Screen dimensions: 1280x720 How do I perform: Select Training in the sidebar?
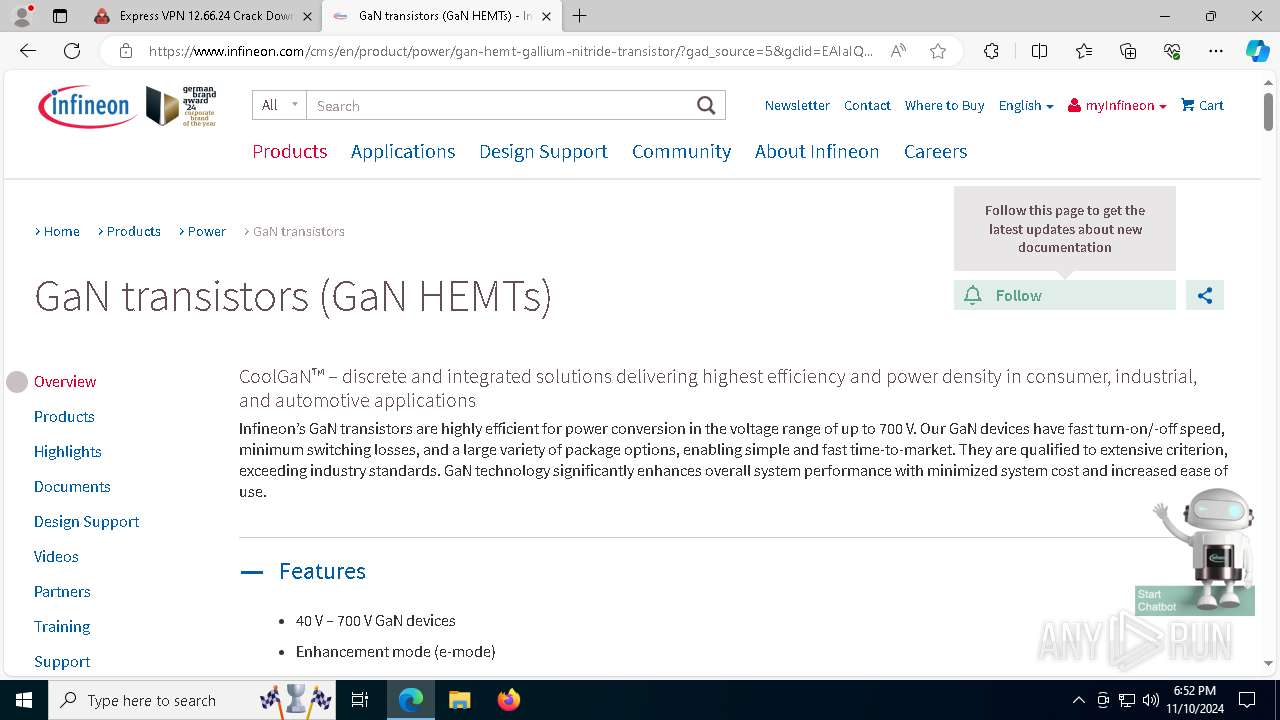(62, 626)
